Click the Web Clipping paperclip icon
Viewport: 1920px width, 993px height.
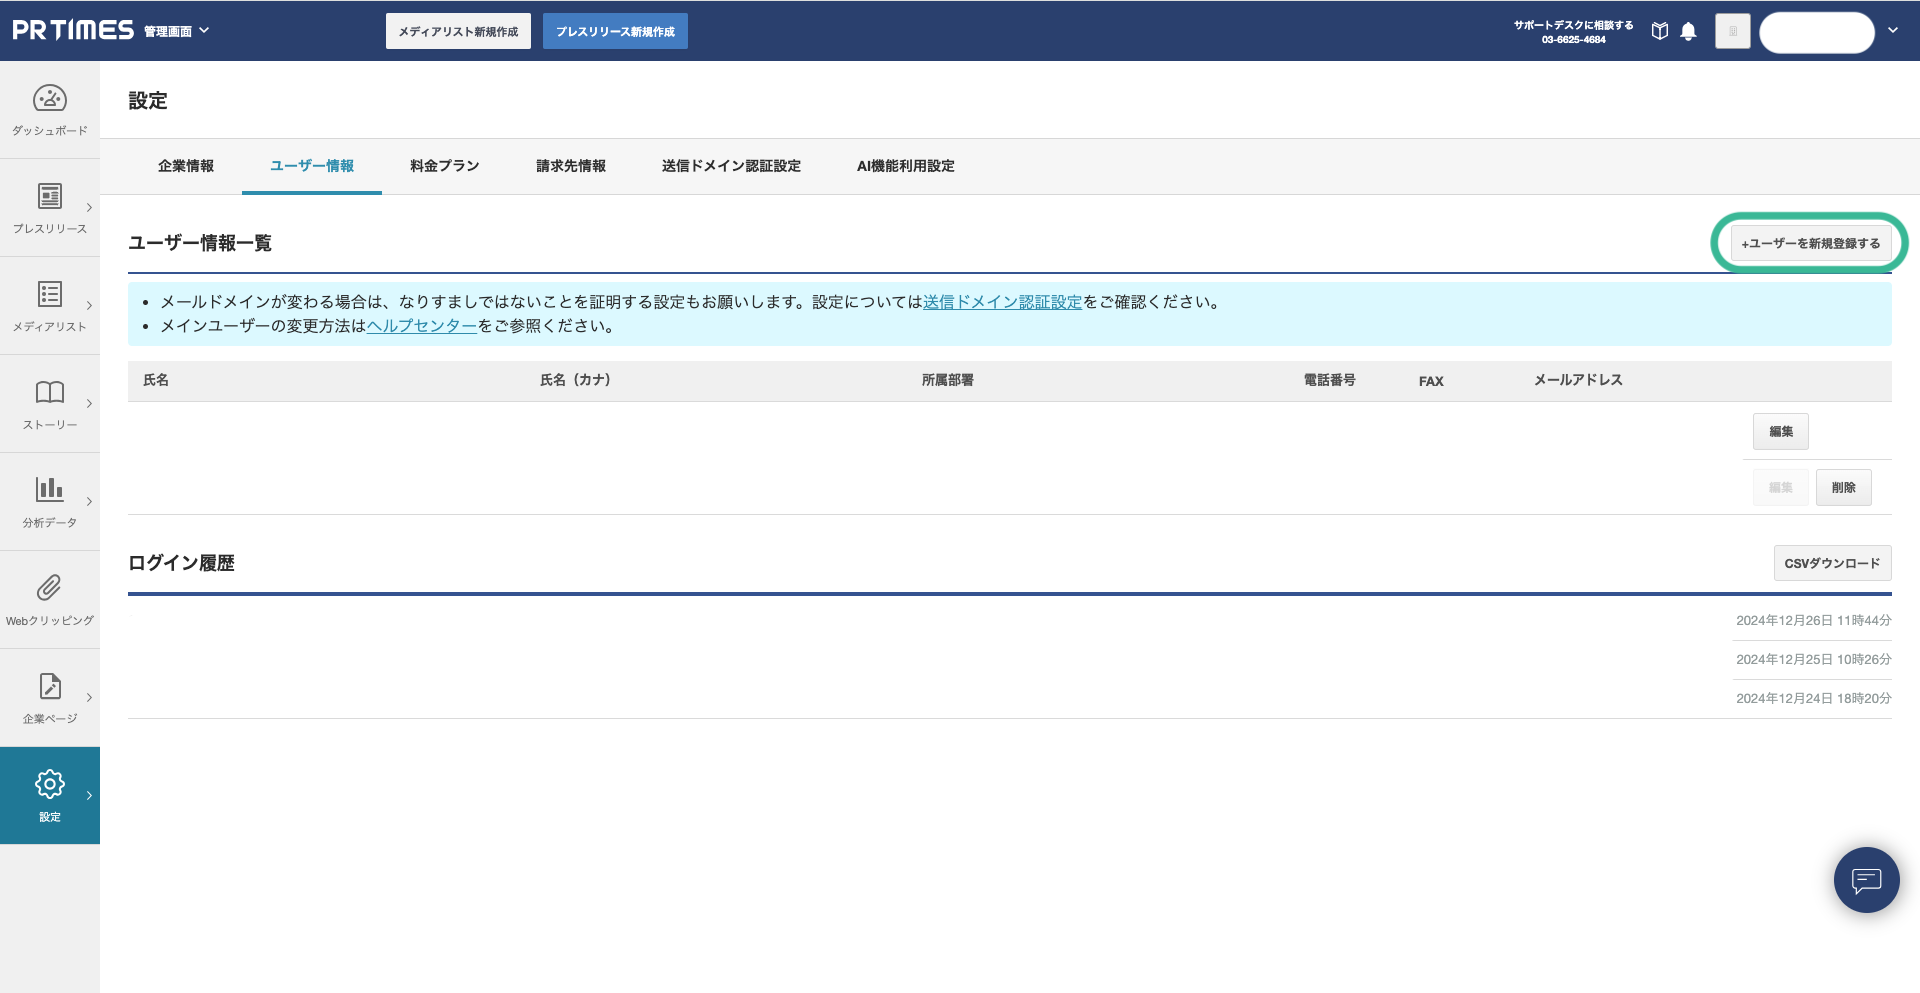tap(50, 588)
